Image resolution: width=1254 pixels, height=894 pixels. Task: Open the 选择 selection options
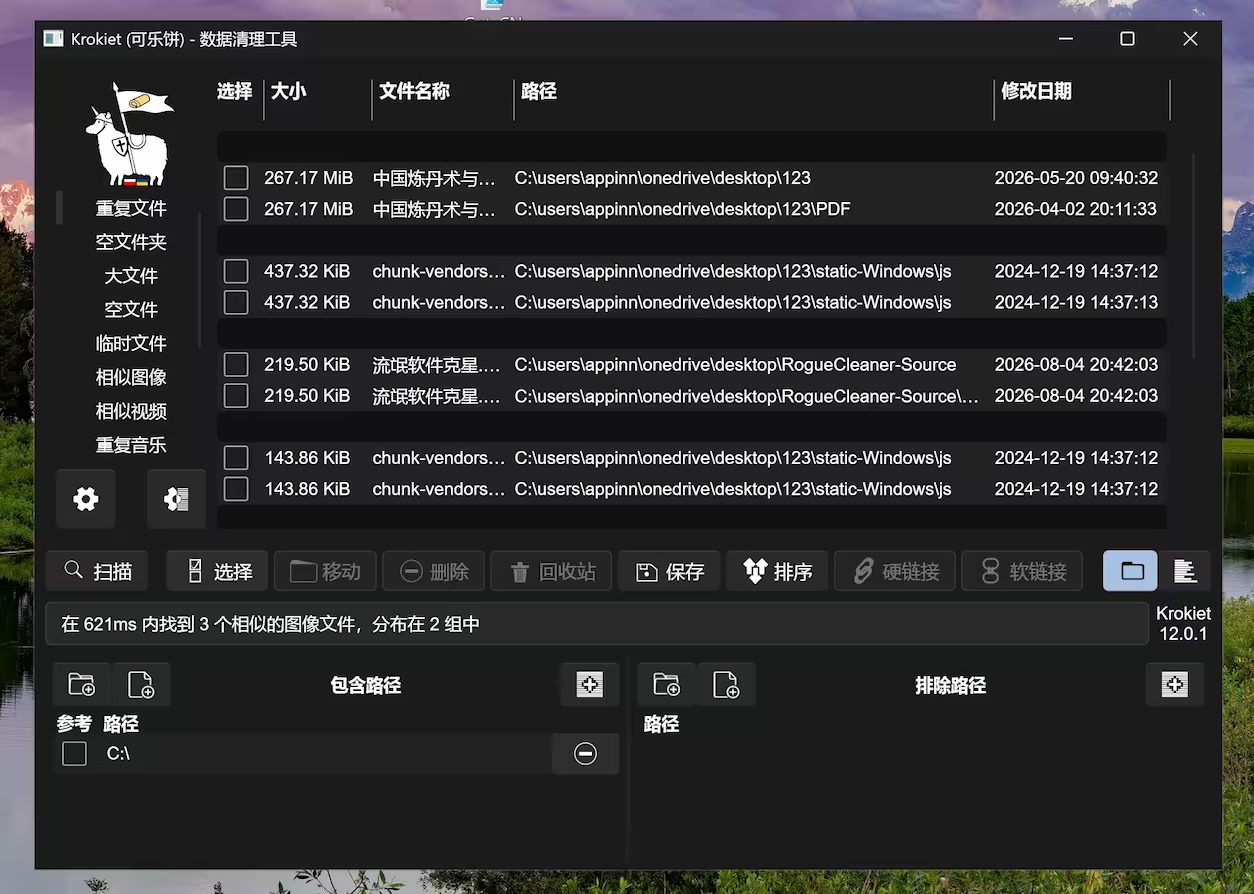[217, 572]
